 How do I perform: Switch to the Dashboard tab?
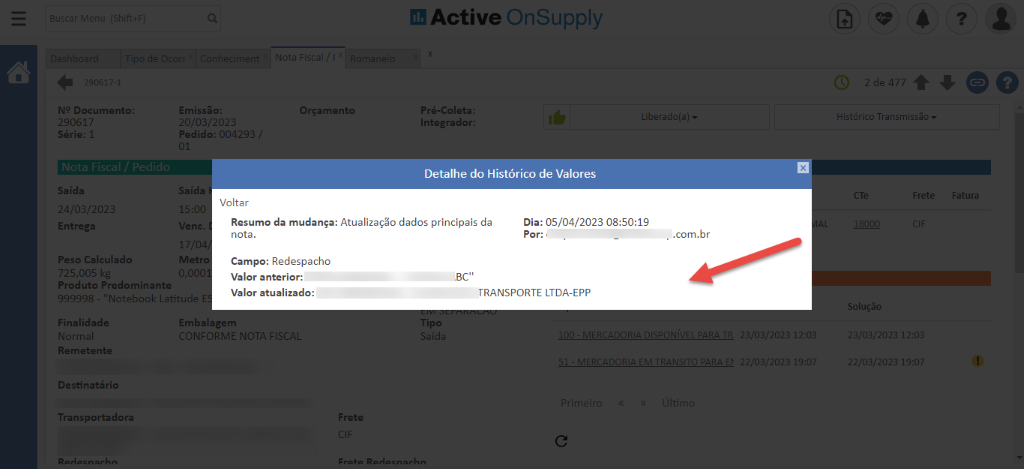[x=75, y=59]
